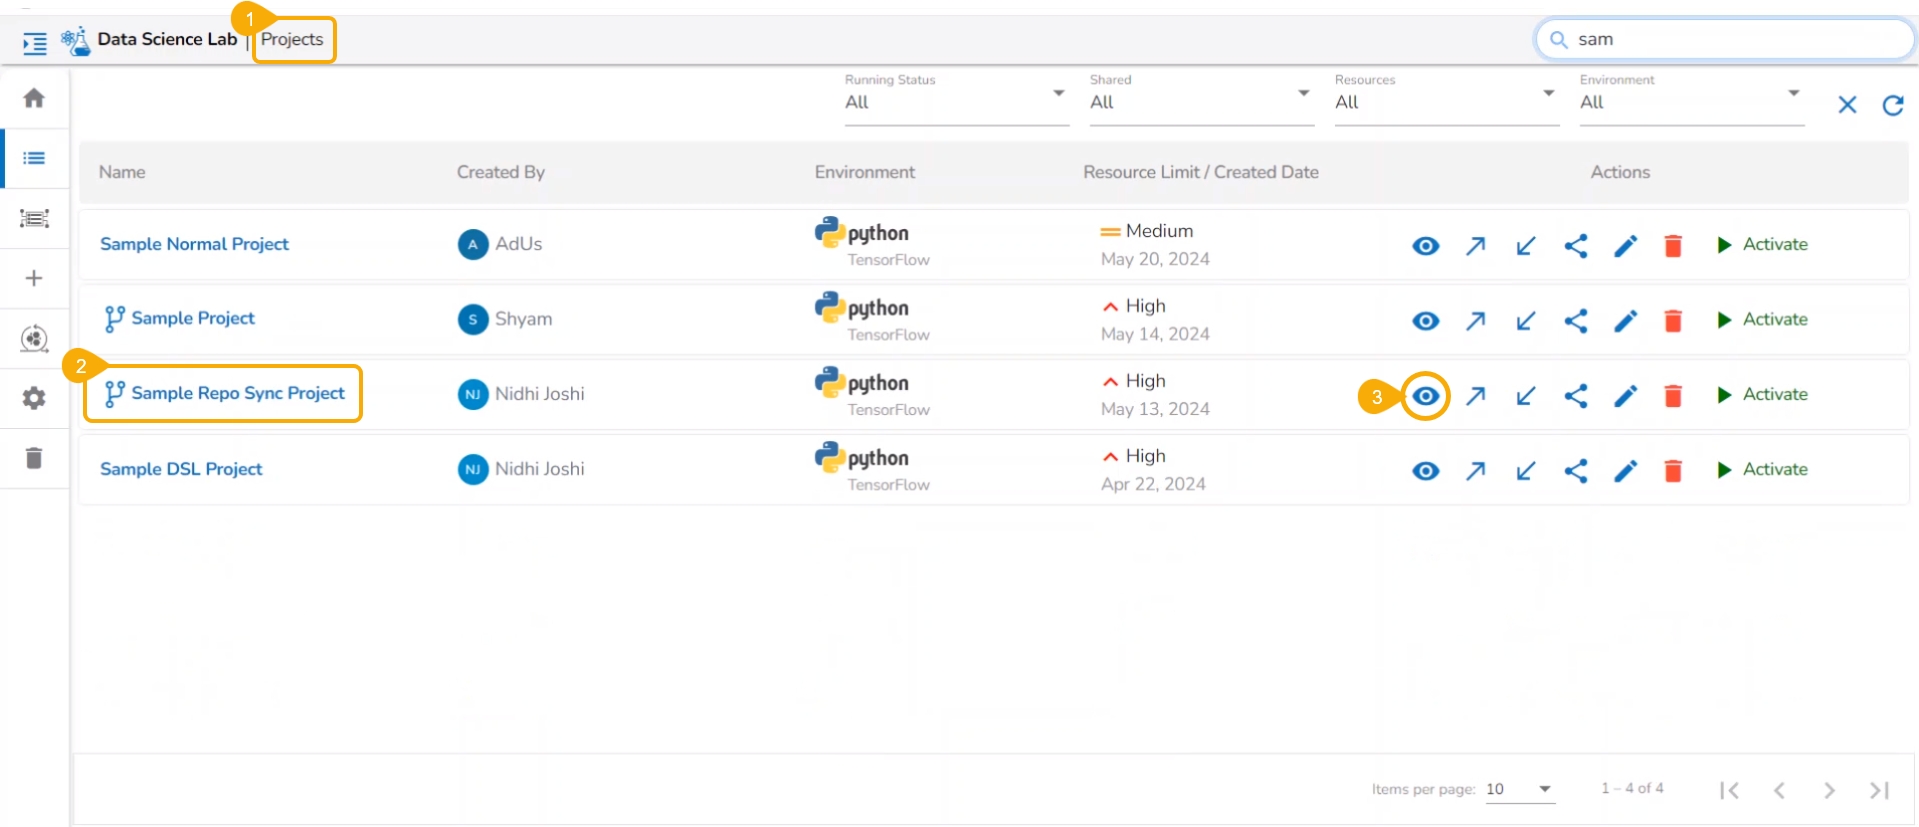The height and width of the screenshot is (827, 1919).
Task: Activate the Sample Project
Action: click(x=1762, y=320)
